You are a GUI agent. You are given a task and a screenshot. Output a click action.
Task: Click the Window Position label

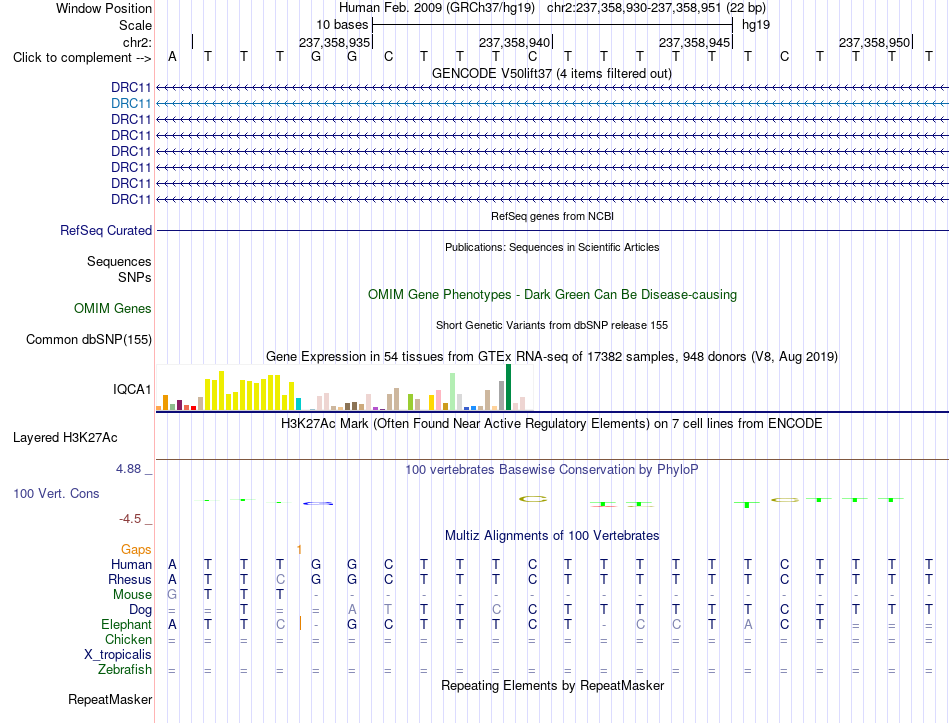pos(104,8)
